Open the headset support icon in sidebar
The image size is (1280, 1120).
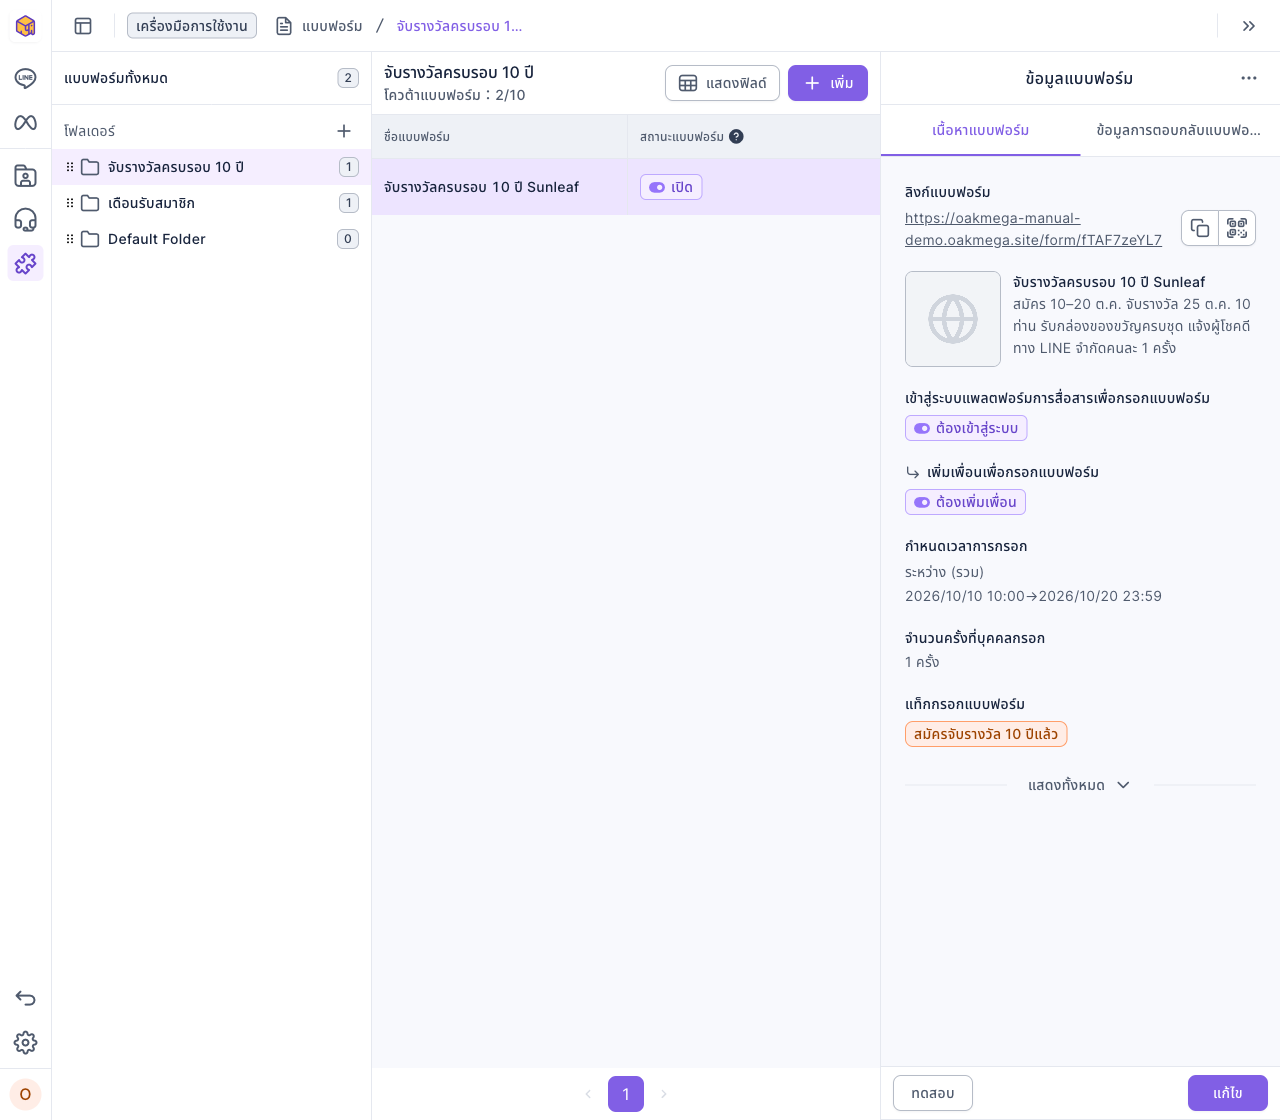25,220
